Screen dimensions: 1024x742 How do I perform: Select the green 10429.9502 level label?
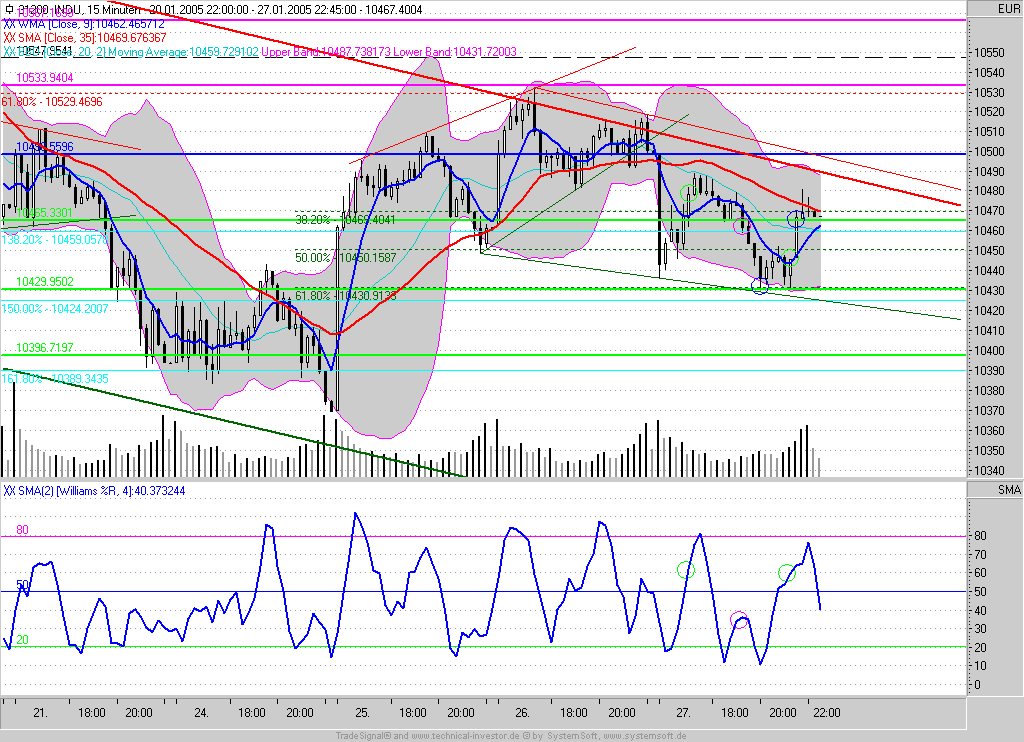[44, 282]
